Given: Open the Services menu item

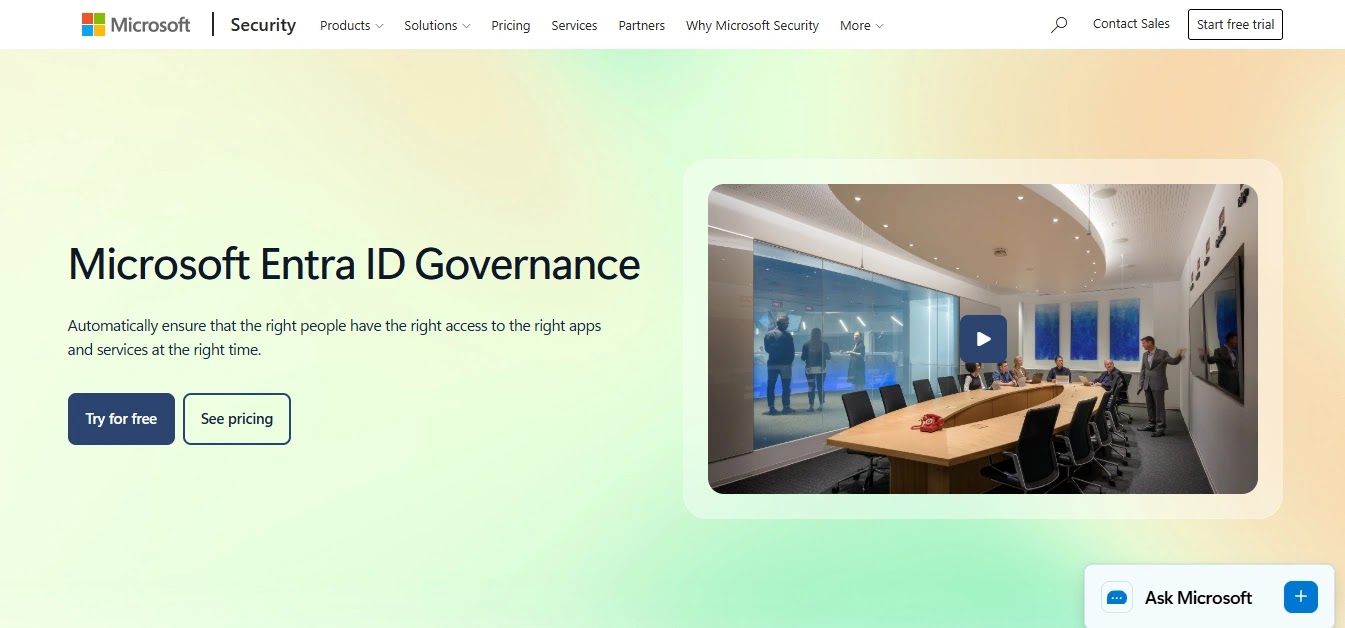Looking at the screenshot, I should pos(574,25).
